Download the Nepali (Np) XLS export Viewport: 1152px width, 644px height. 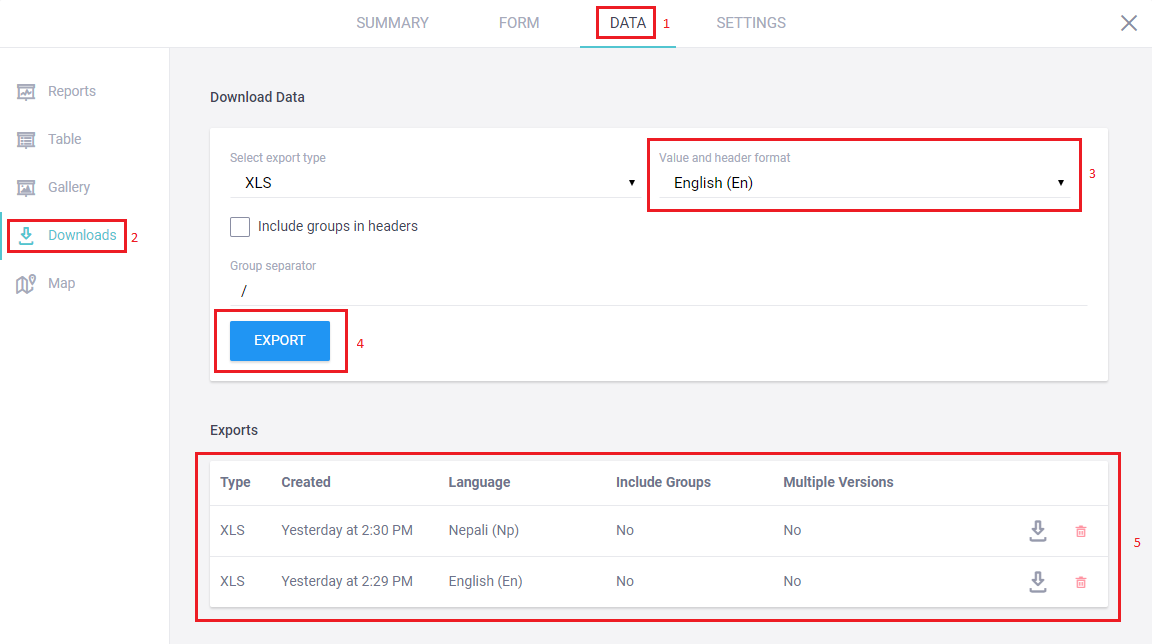click(x=1038, y=531)
